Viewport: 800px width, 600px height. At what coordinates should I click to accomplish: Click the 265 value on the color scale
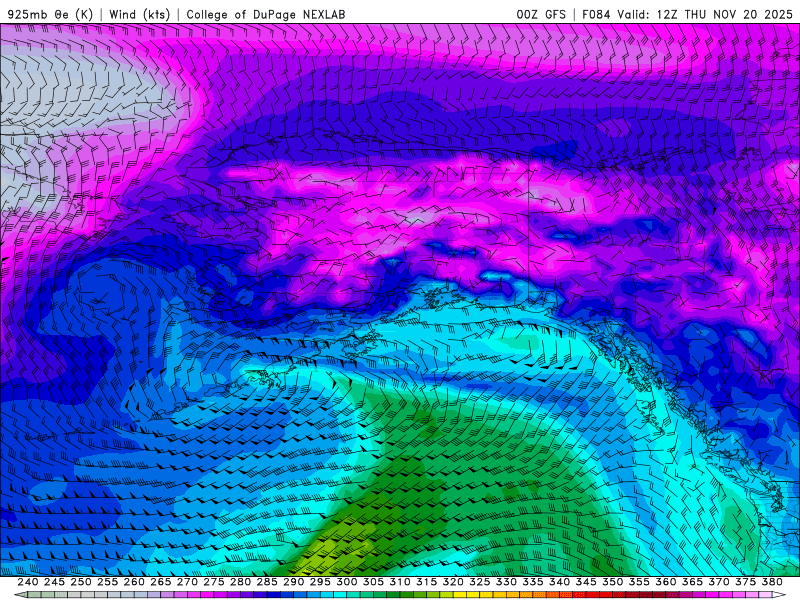coord(161,582)
